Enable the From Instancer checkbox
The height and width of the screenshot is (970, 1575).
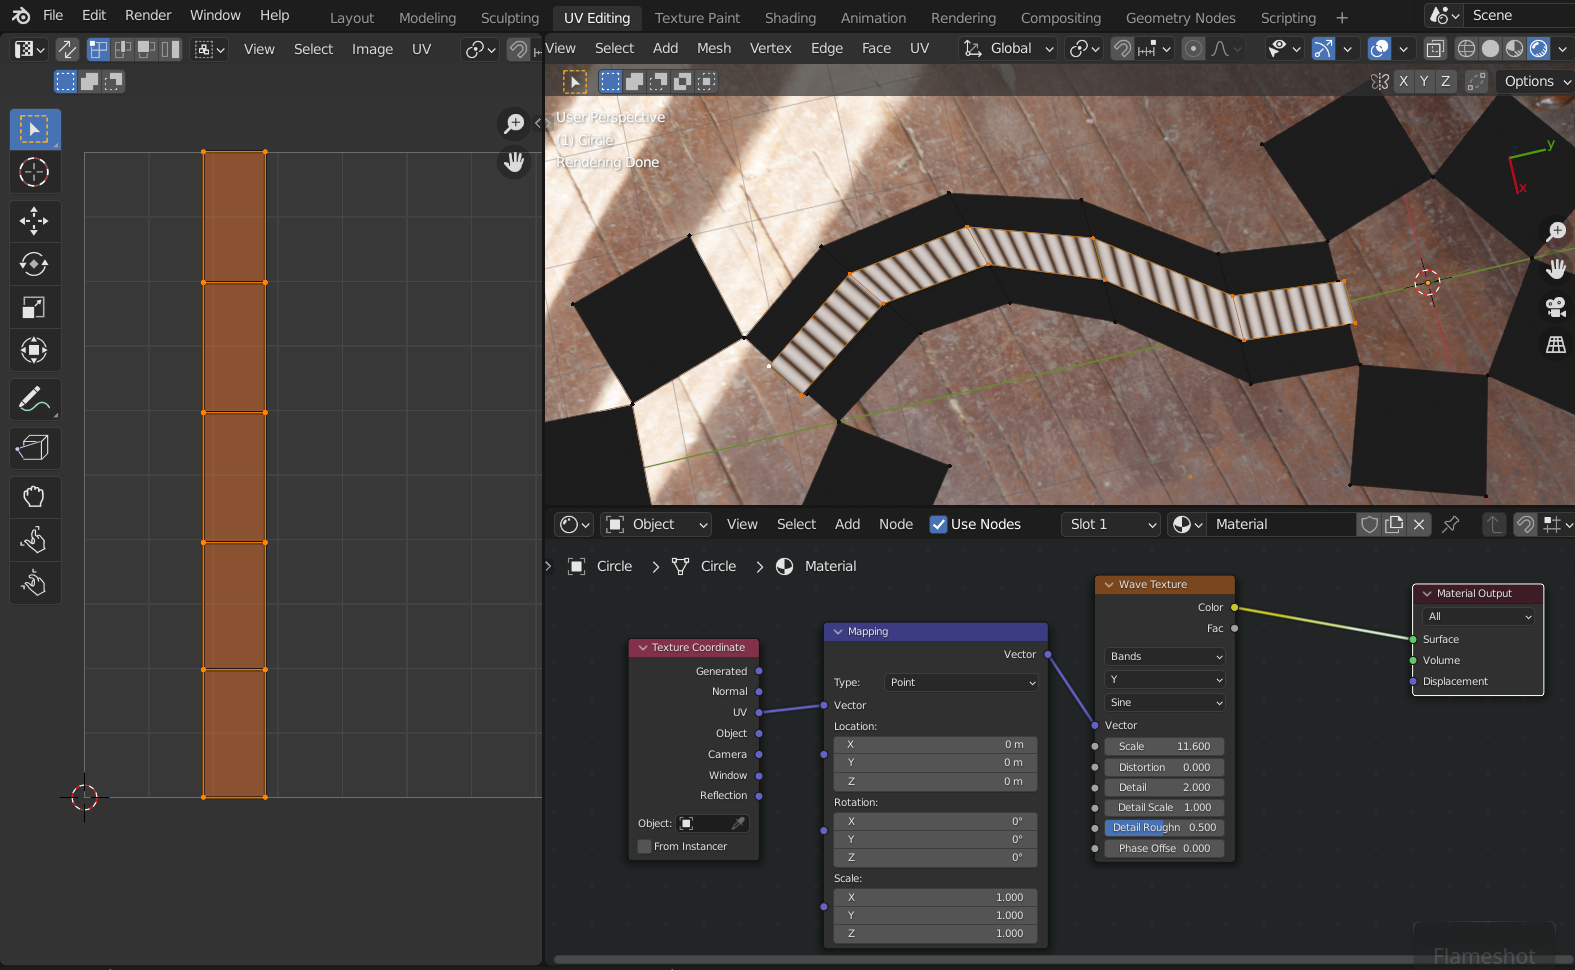pyautogui.click(x=645, y=847)
